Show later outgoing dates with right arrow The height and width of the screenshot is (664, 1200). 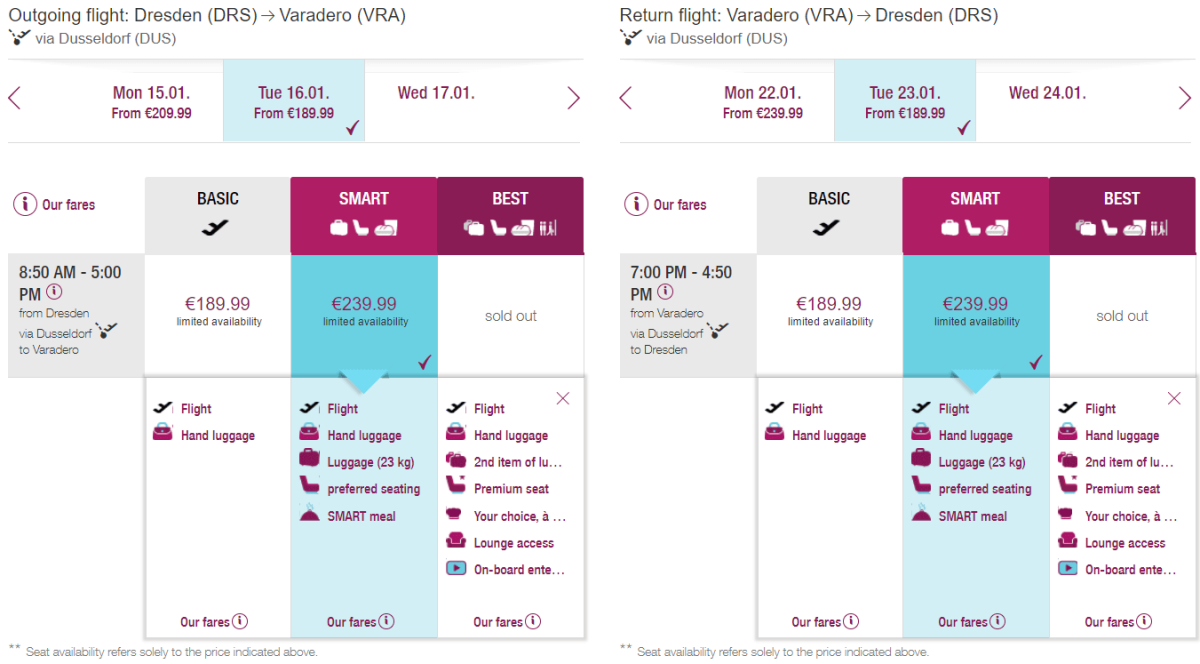pos(573,98)
